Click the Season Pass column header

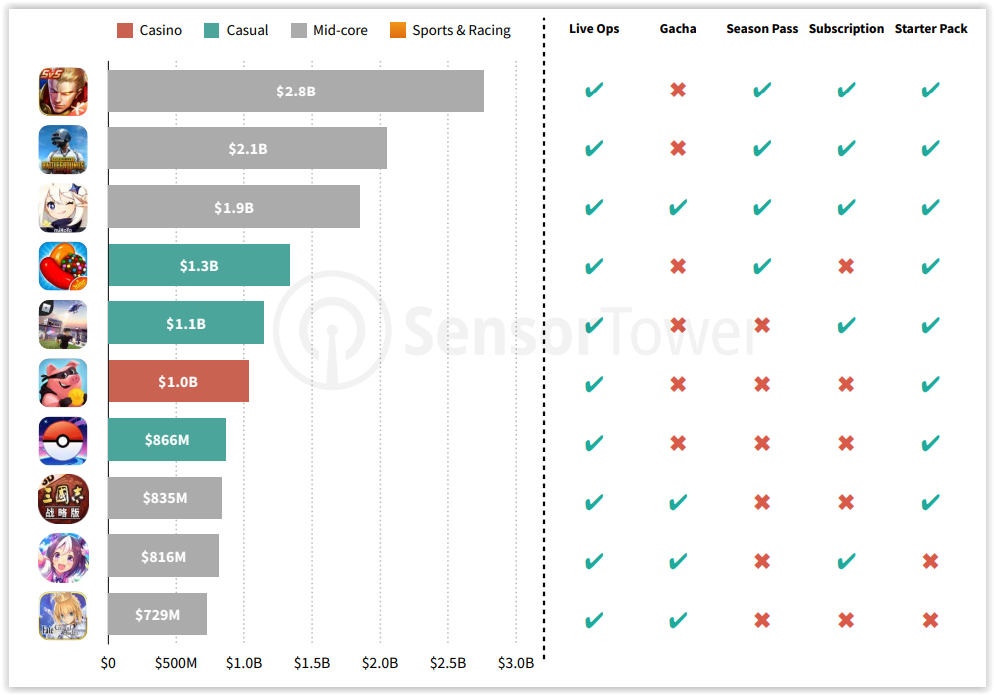click(762, 29)
